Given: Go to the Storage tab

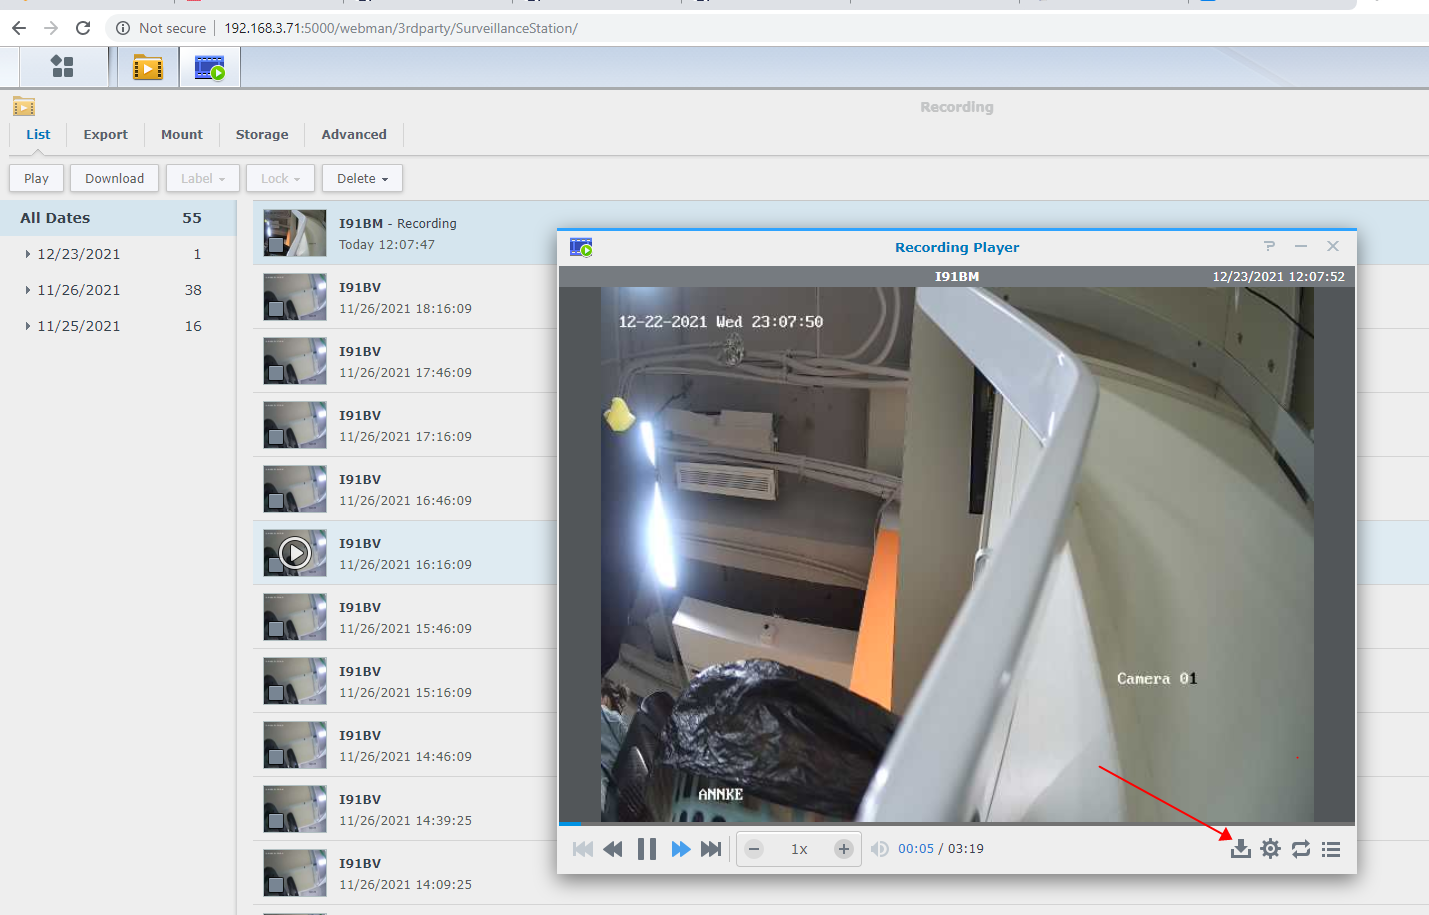Looking at the screenshot, I should [x=262, y=134].
